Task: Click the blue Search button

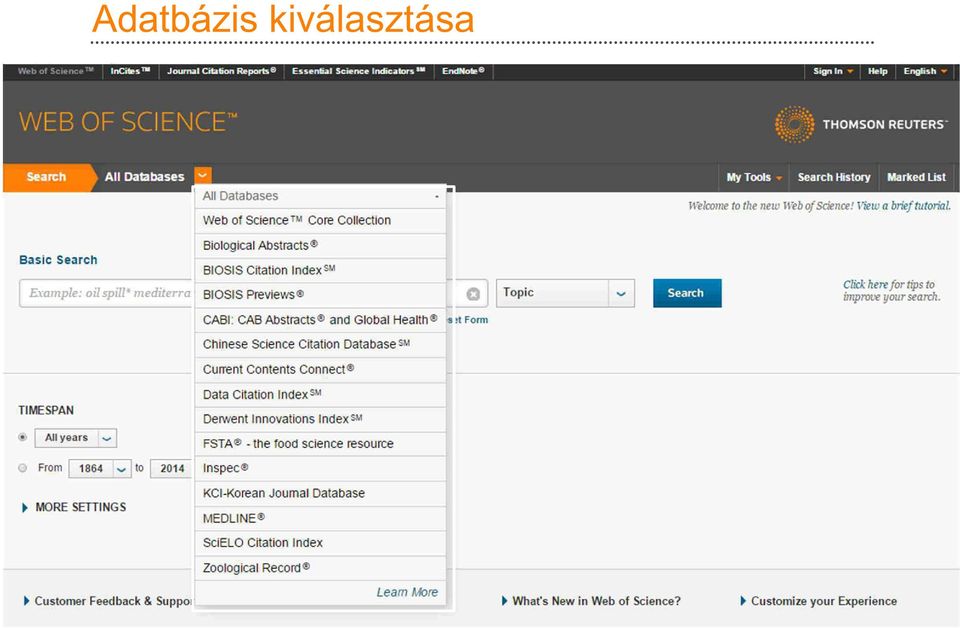Action: pos(687,293)
